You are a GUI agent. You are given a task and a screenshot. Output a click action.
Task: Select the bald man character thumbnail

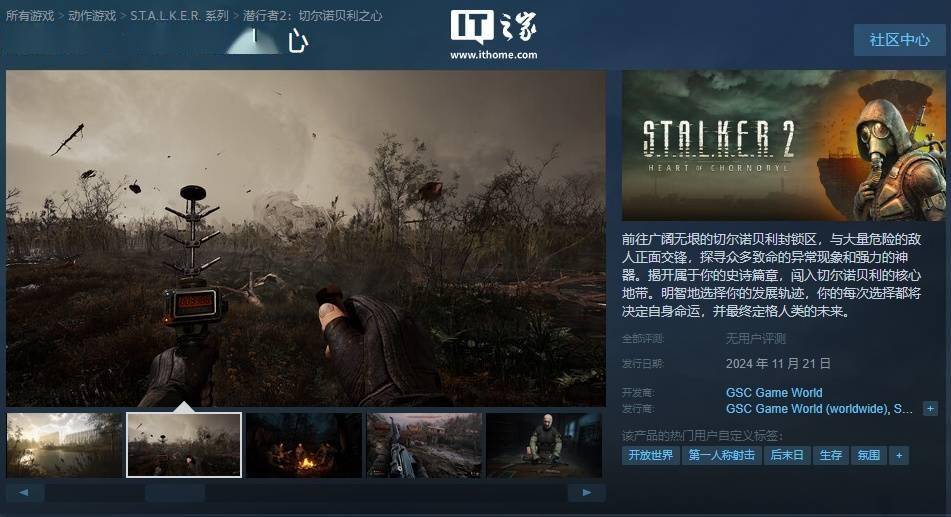coord(544,445)
